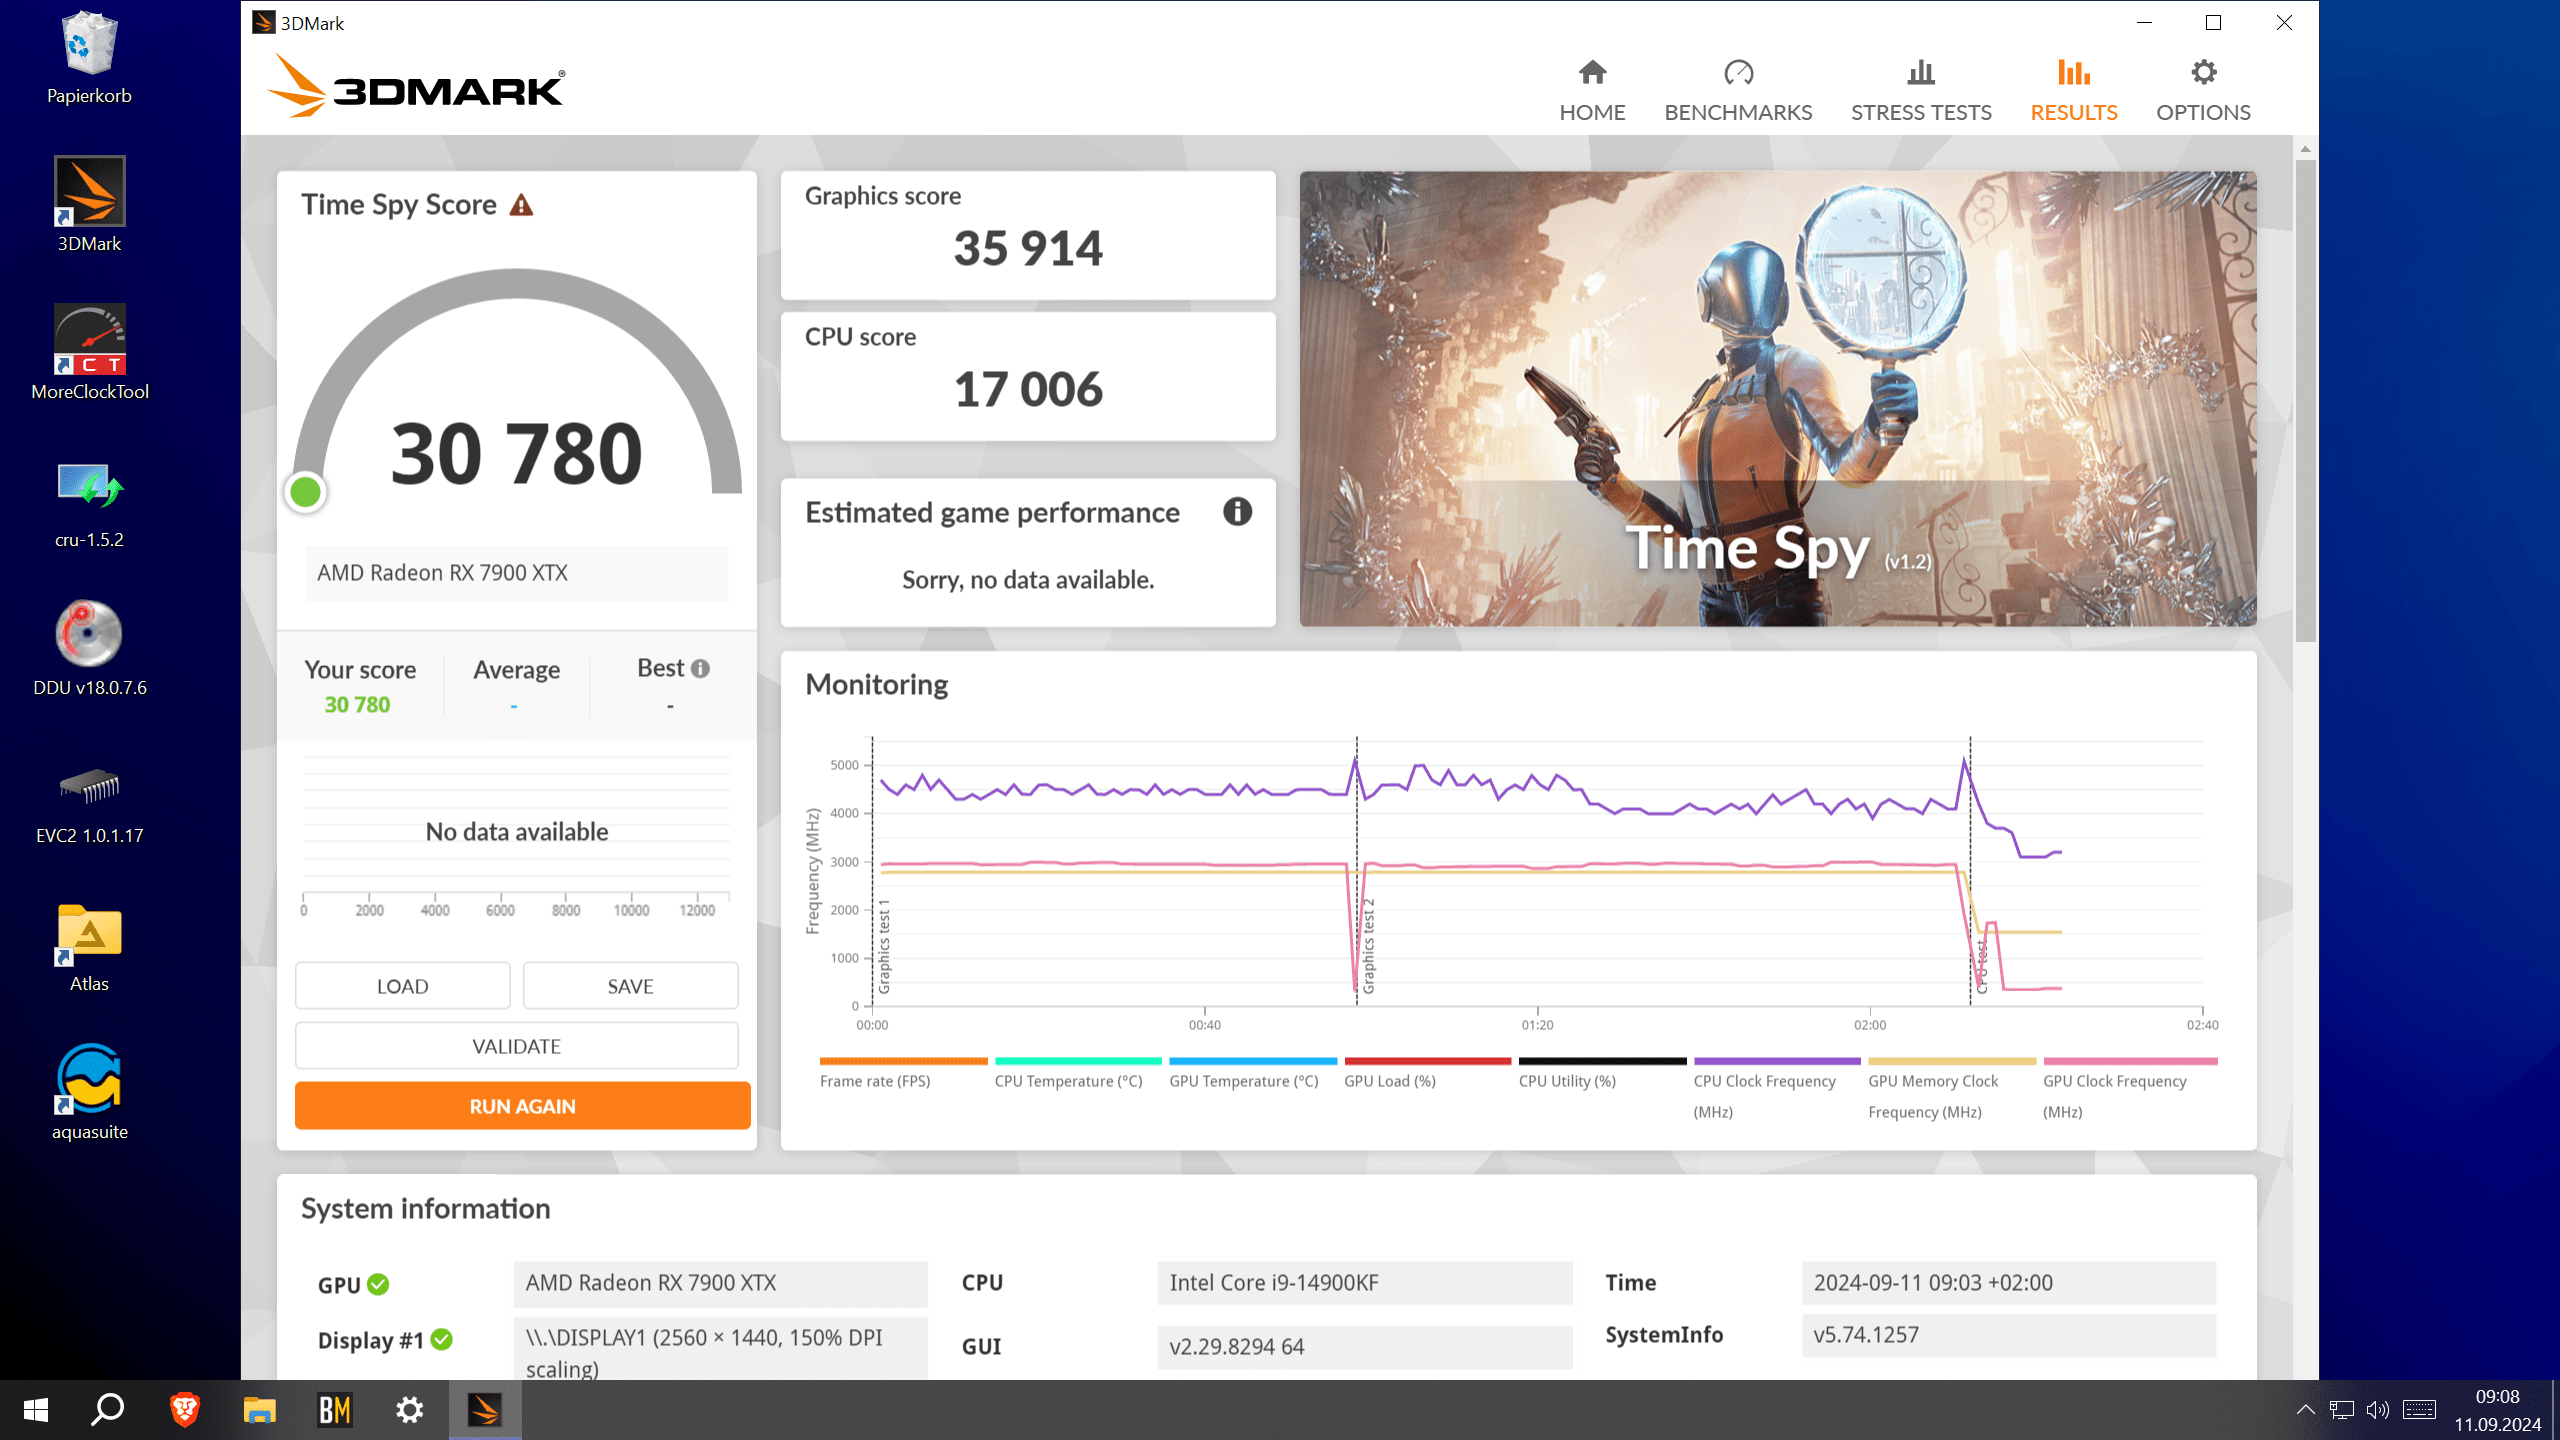Expand the system tray hidden icons chevron

pyautogui.click(x=2304, y=1410)
